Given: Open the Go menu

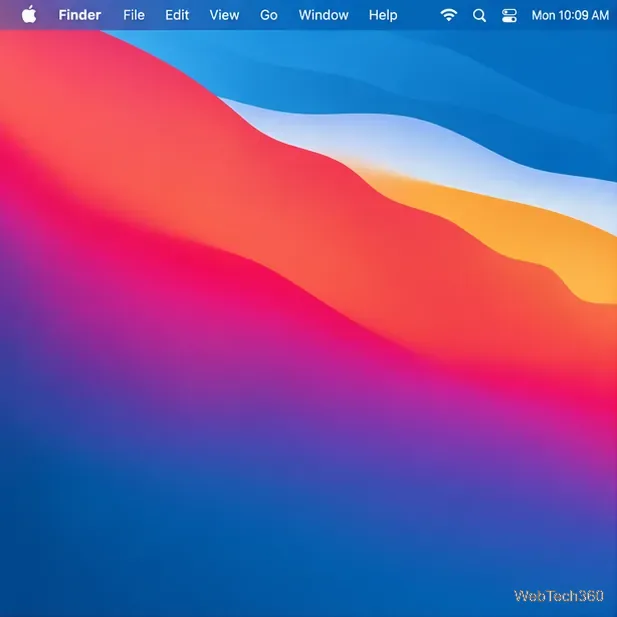Looking at the screenshot, I should 269,15.
